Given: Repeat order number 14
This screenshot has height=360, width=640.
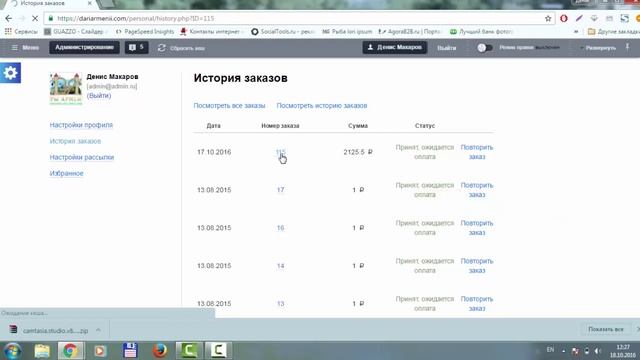Looking at the screenshot, I should click(x=477, y=266).
